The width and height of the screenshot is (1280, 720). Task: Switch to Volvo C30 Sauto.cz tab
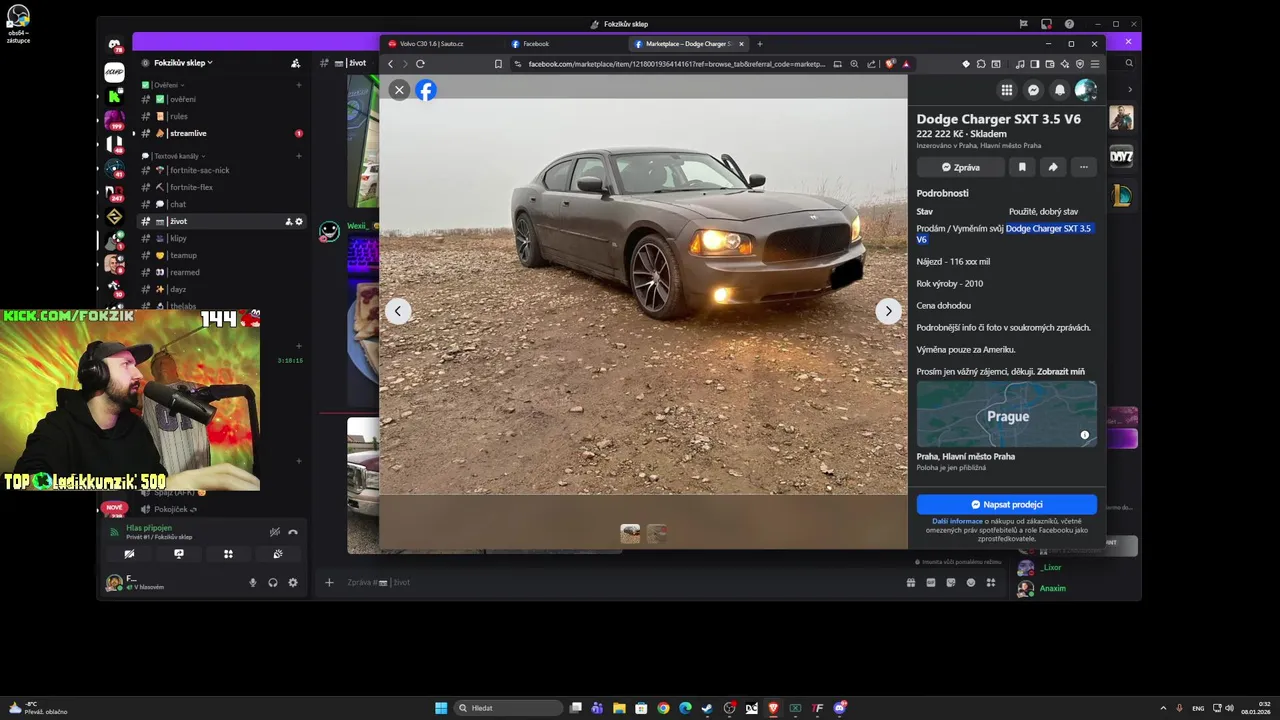440,44
